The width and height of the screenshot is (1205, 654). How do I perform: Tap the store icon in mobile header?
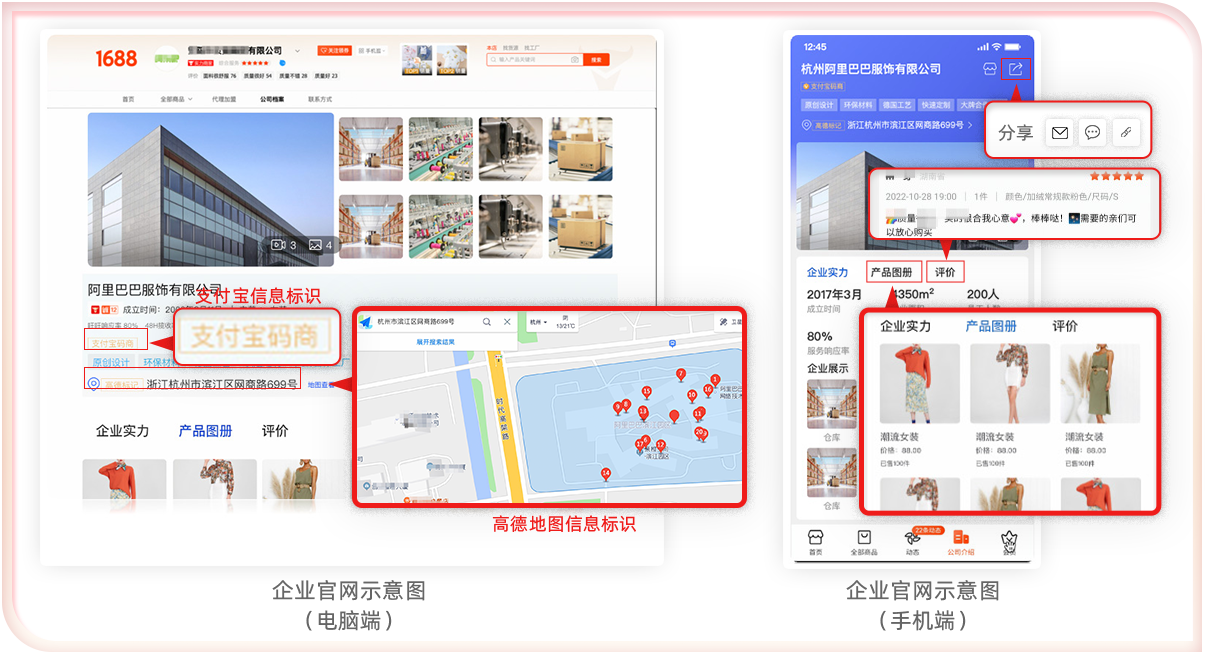(990, 69)
